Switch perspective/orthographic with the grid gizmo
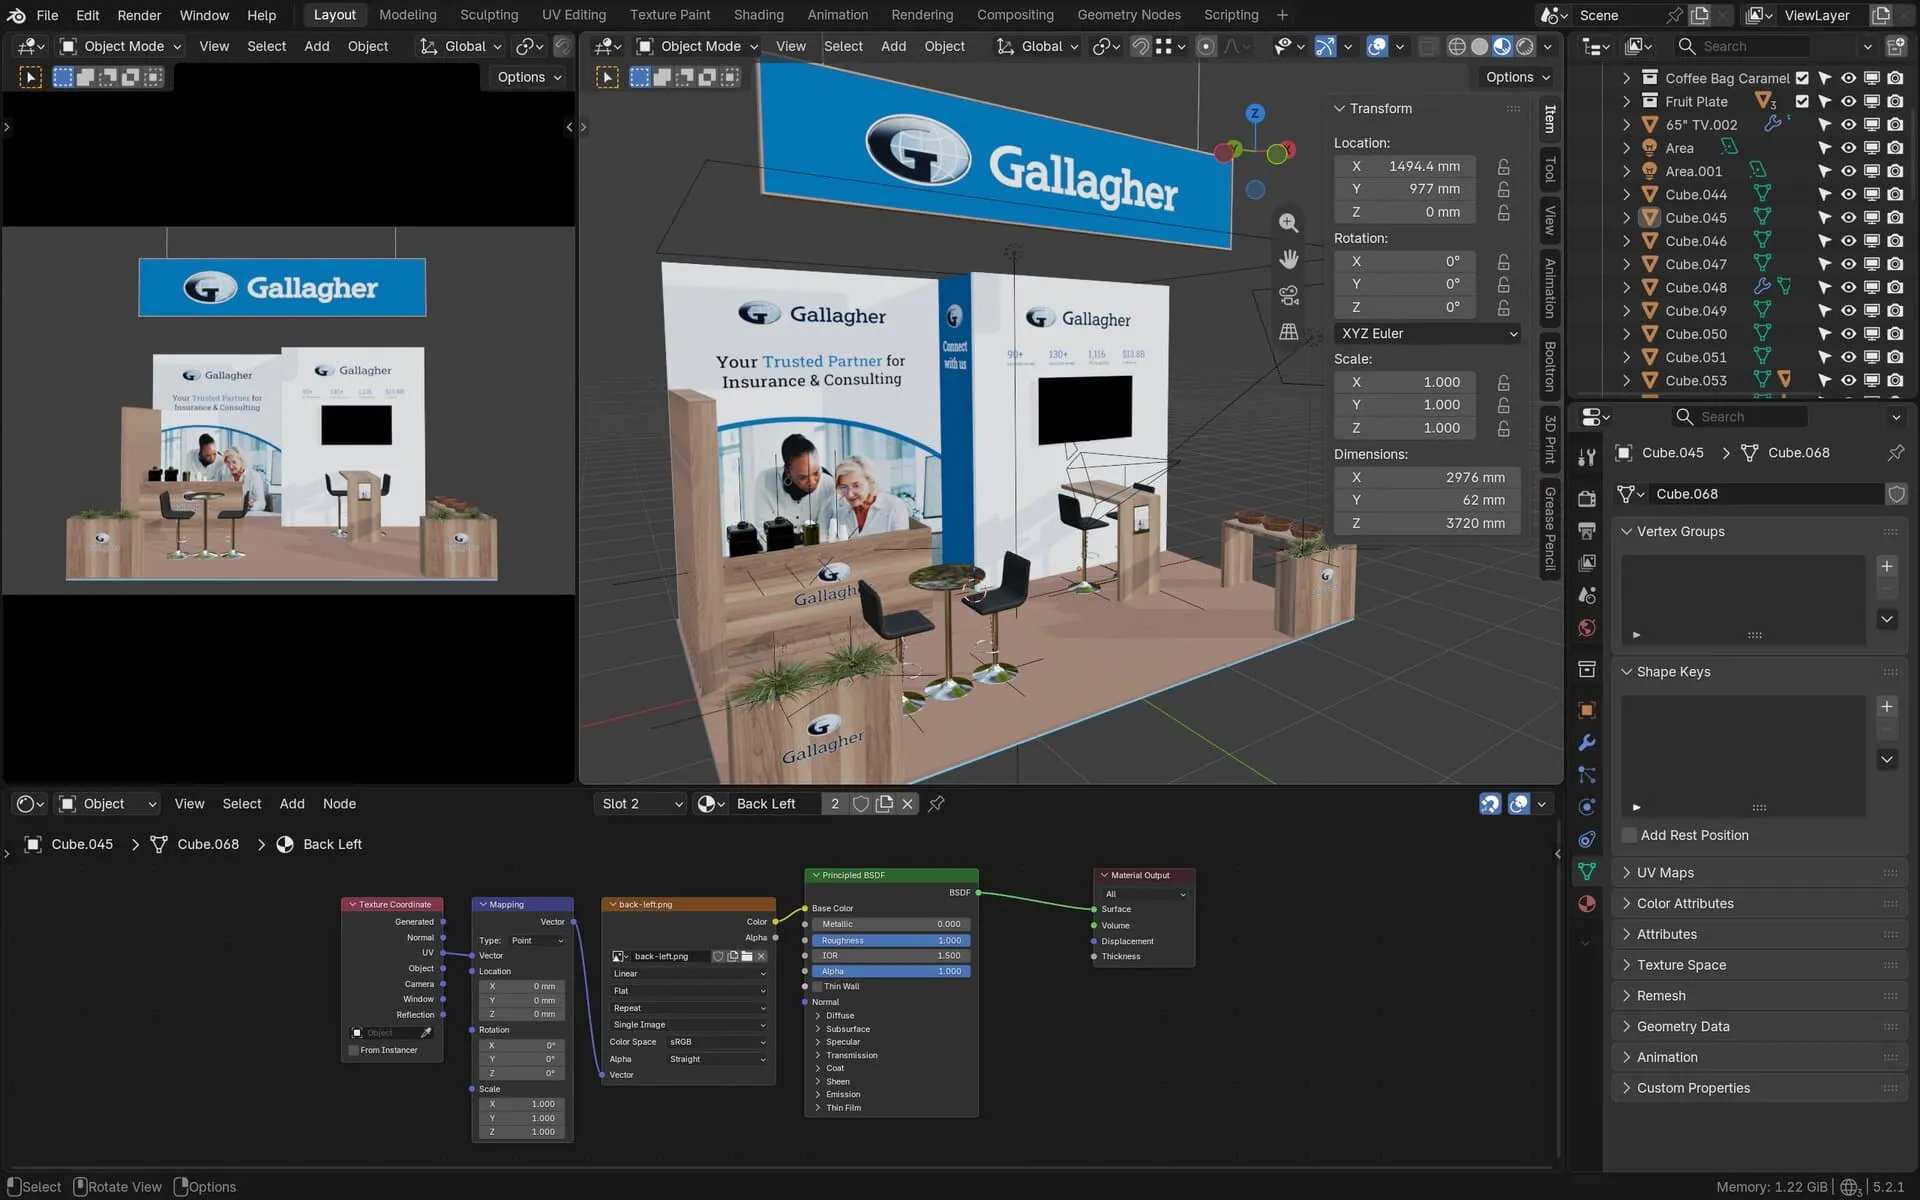The height and width of the screenshot is (1200, 1920). tap(1289, 331)
